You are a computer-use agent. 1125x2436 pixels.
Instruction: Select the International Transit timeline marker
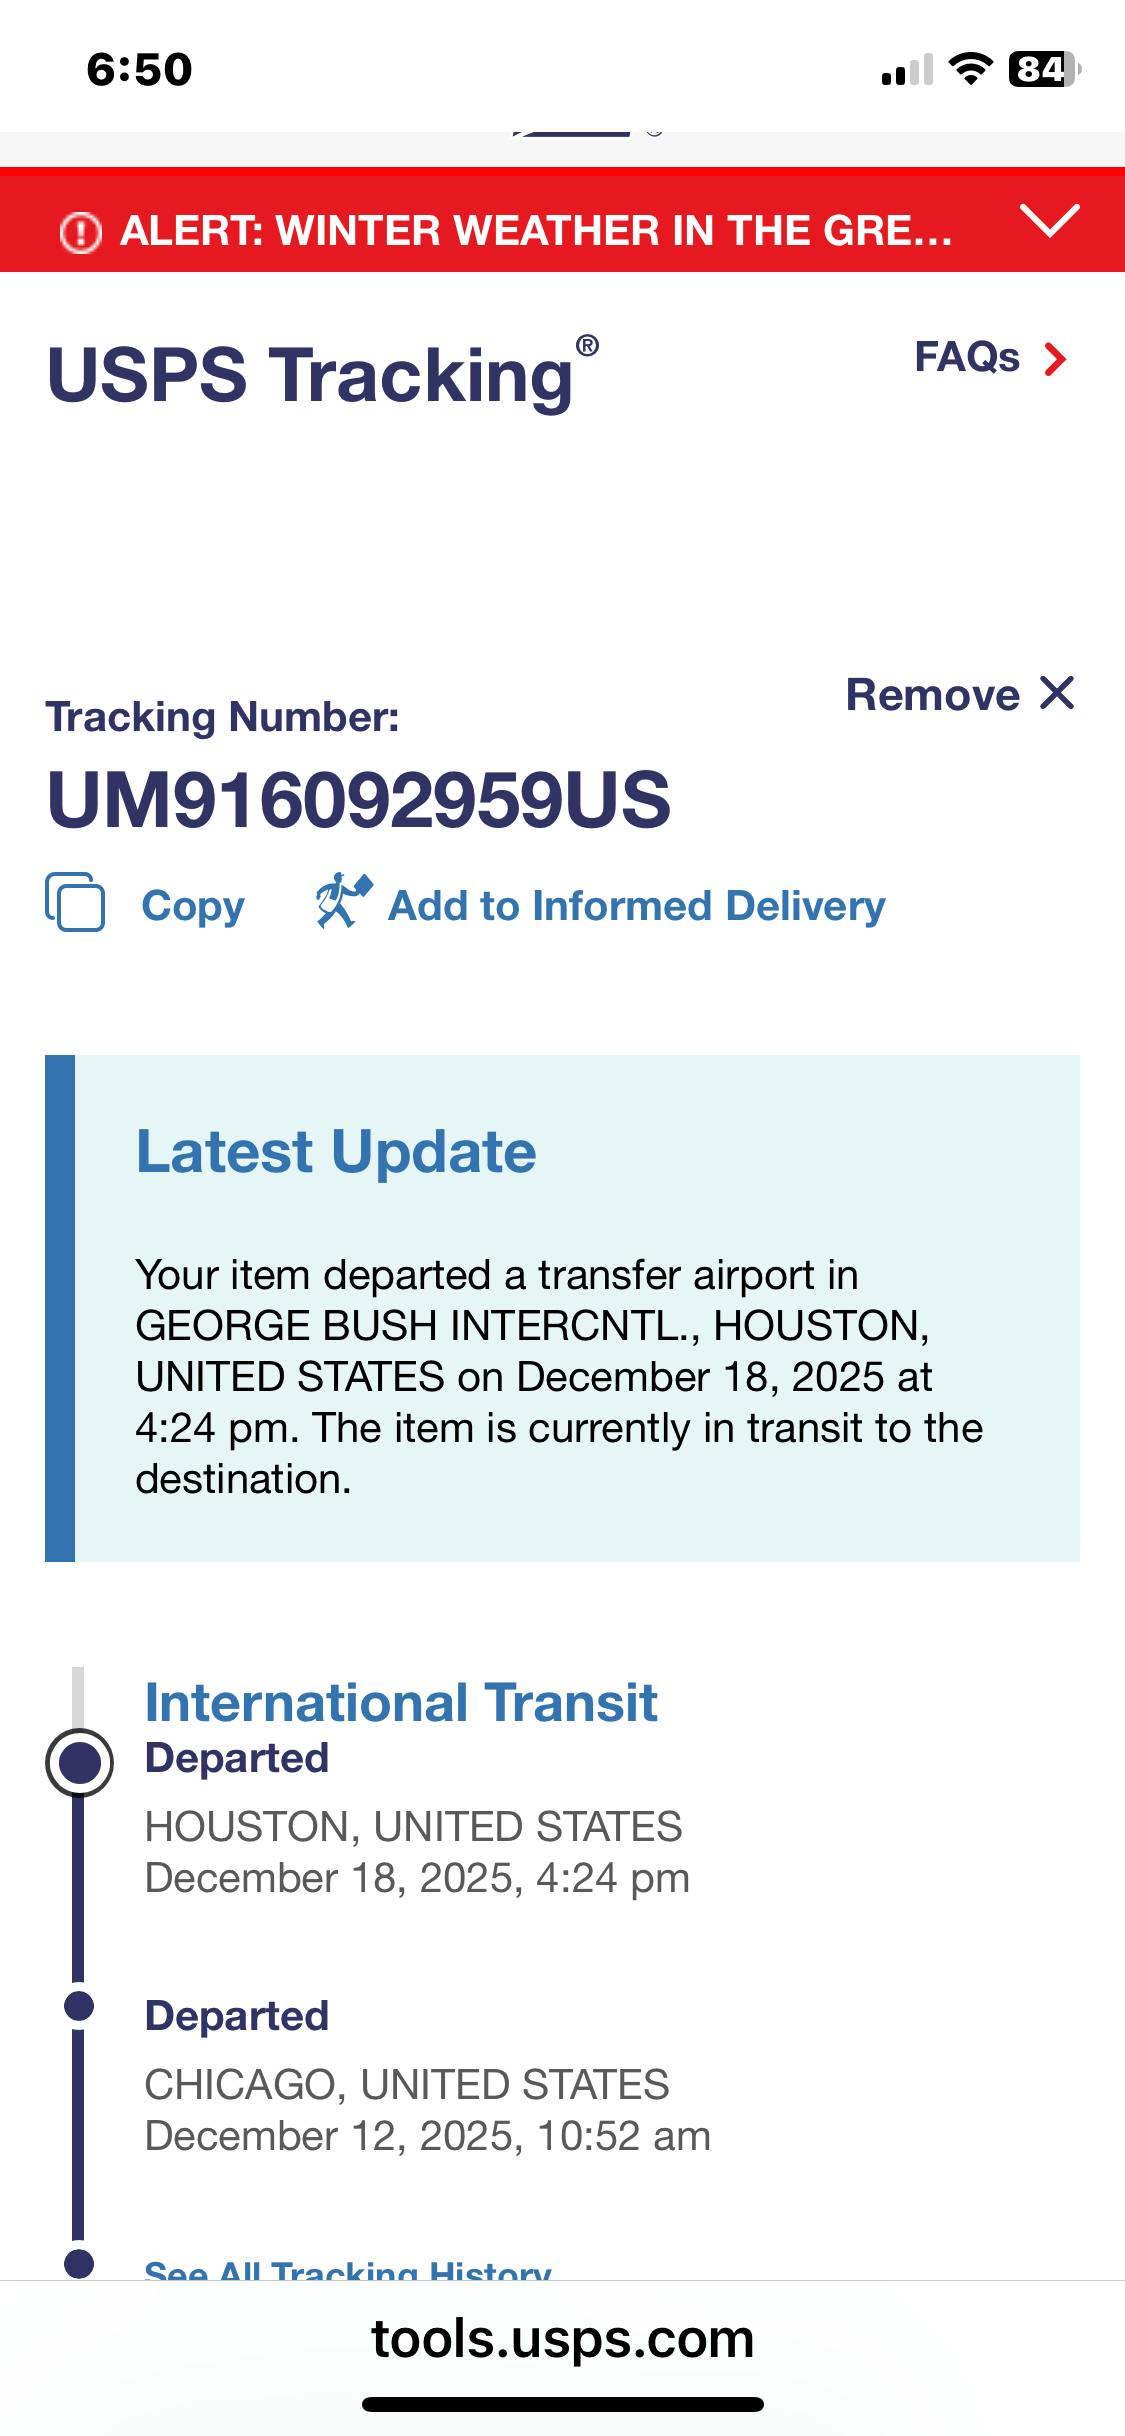[x=79, y=1762]
